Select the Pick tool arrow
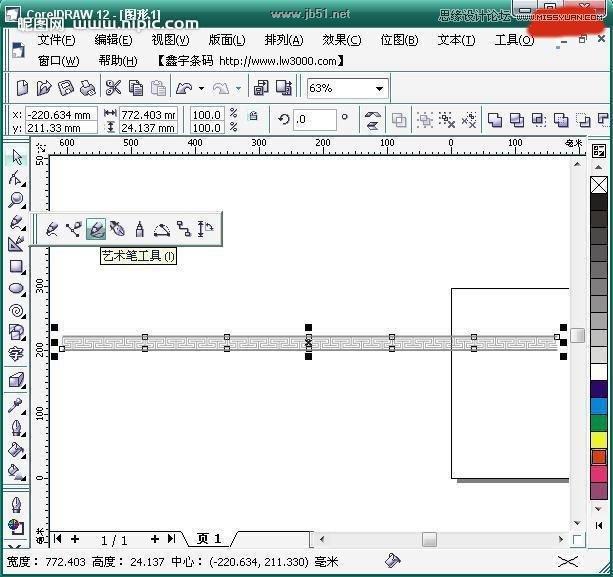 16,159
